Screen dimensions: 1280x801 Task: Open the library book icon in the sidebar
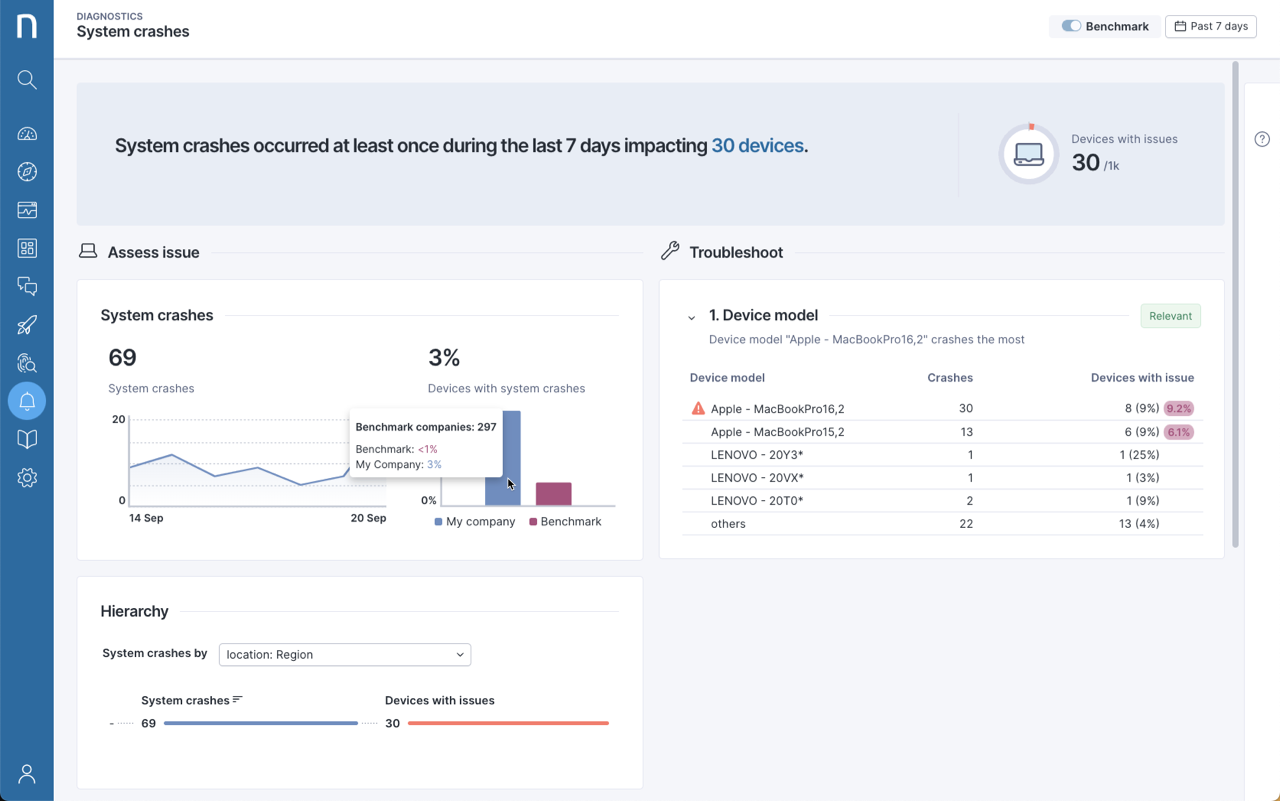pos(27,439)
